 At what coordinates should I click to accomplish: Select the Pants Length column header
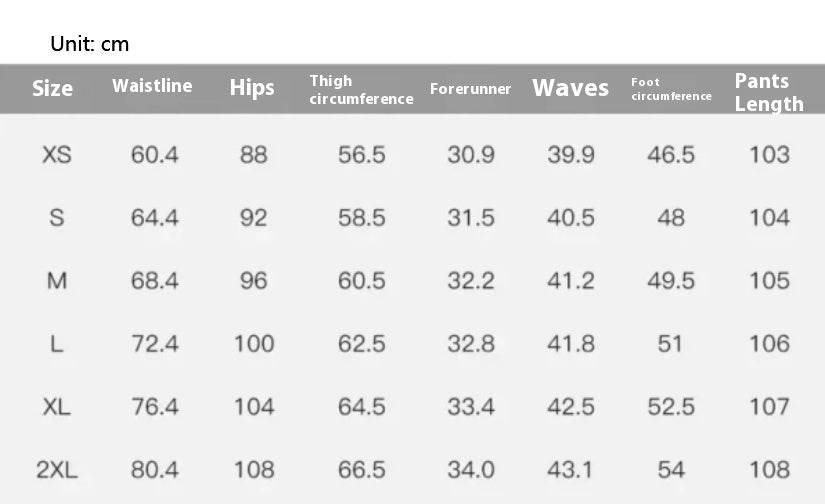[x=769, y=92]
